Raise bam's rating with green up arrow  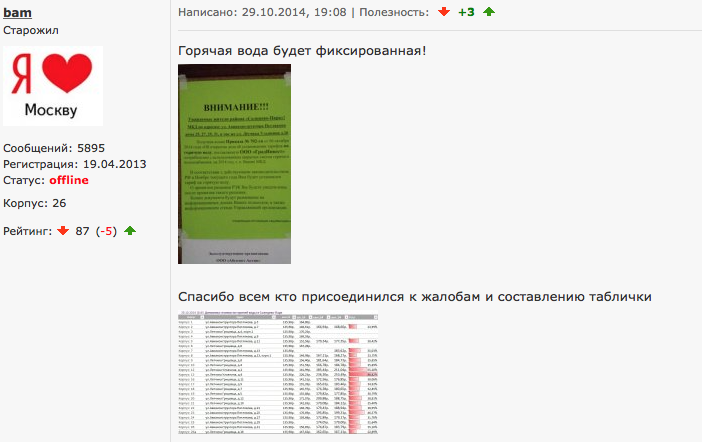pyautogui.click(x=130, y=231)
